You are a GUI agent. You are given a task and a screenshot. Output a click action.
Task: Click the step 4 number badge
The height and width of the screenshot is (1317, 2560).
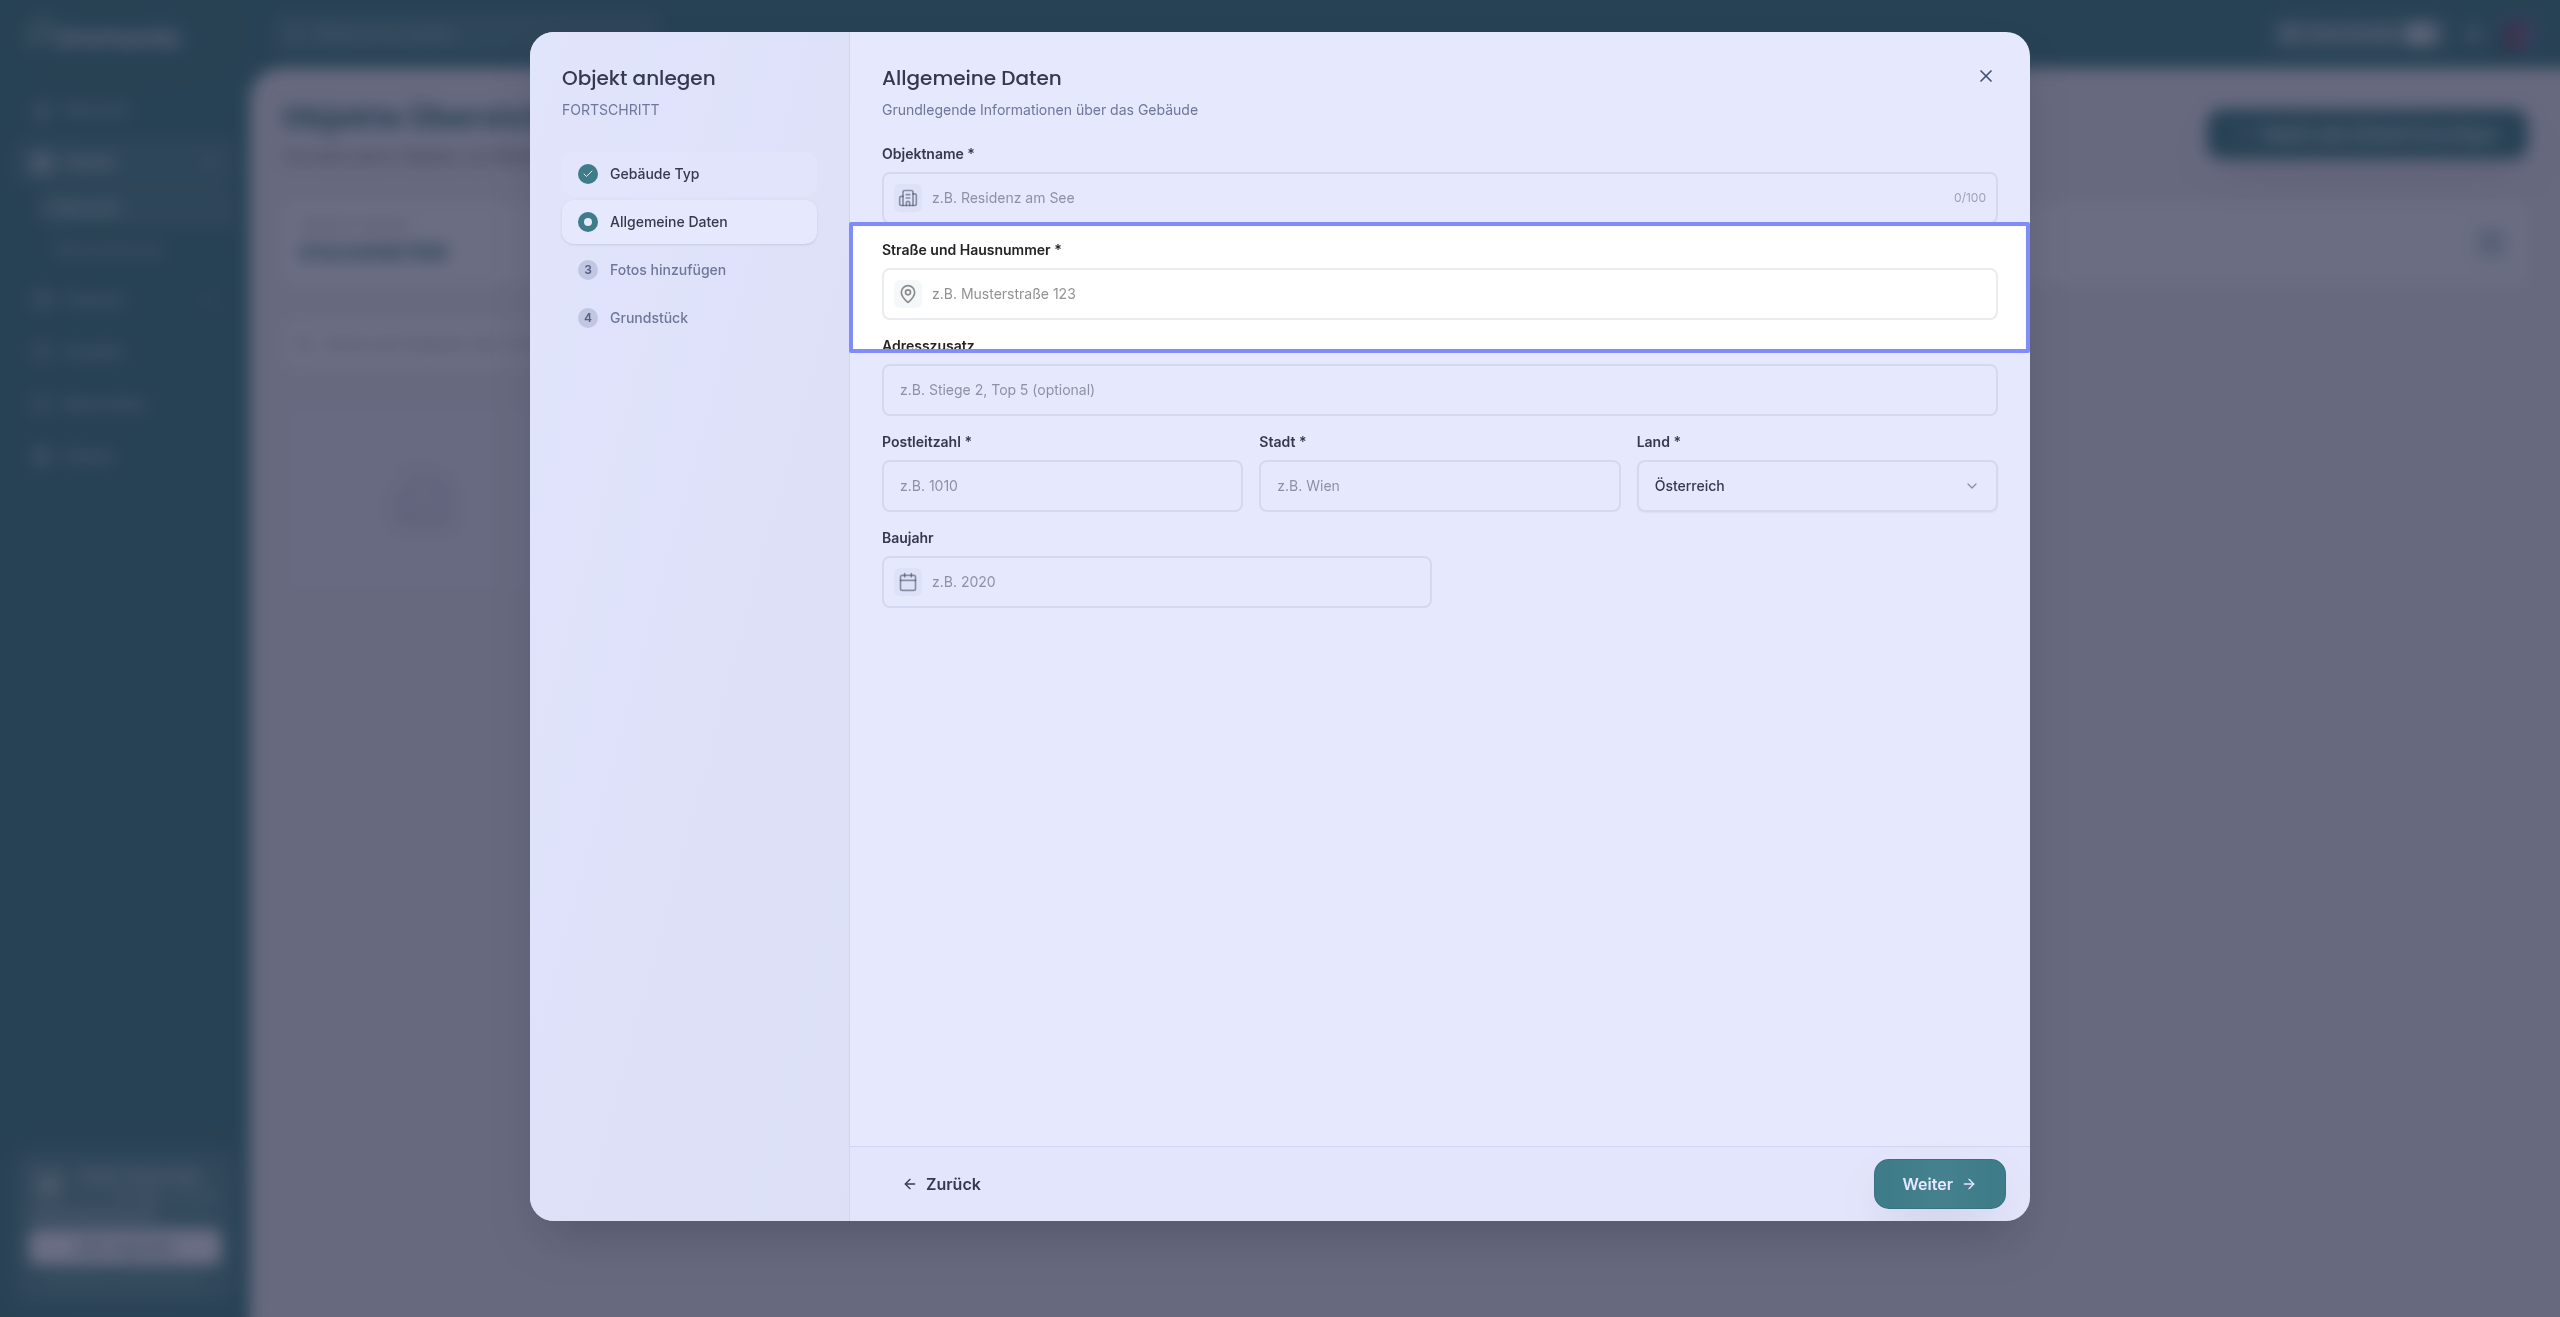(x=588, y=318)
